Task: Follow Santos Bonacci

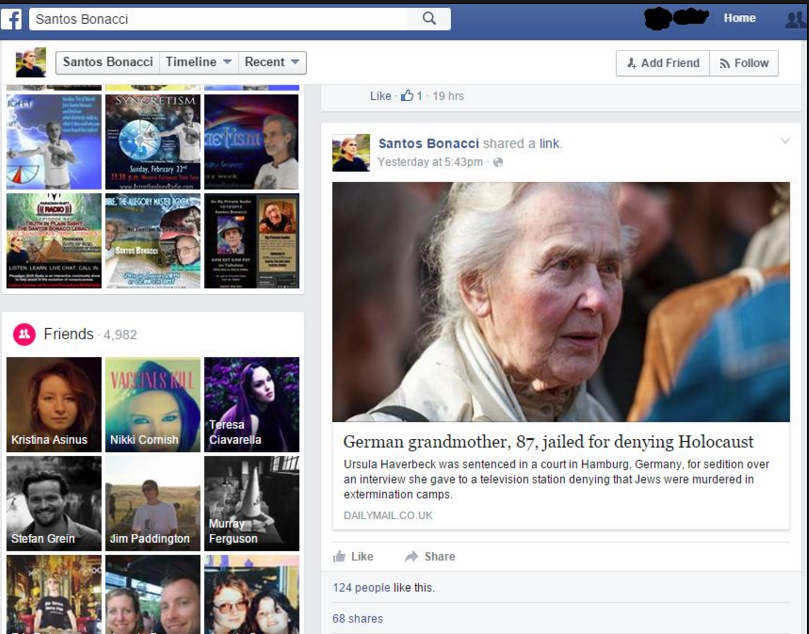Action: (x=744, y=63)
